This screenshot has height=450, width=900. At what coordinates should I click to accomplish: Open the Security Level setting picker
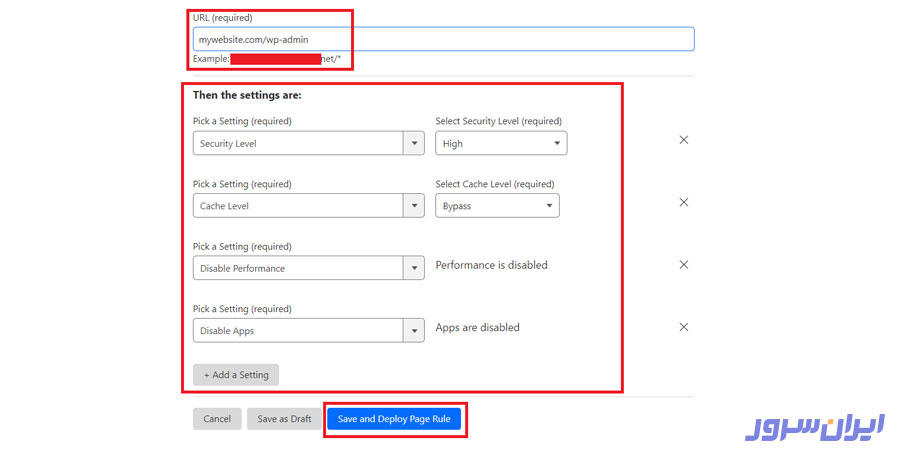tap(308, 143)
